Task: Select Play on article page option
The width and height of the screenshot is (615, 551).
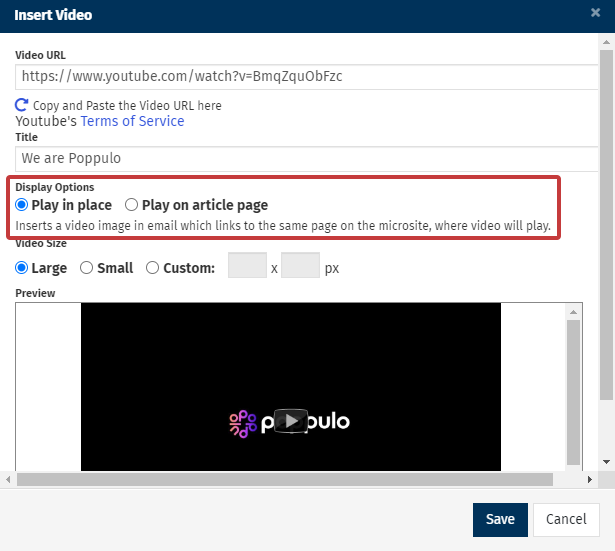Action: 131,205
